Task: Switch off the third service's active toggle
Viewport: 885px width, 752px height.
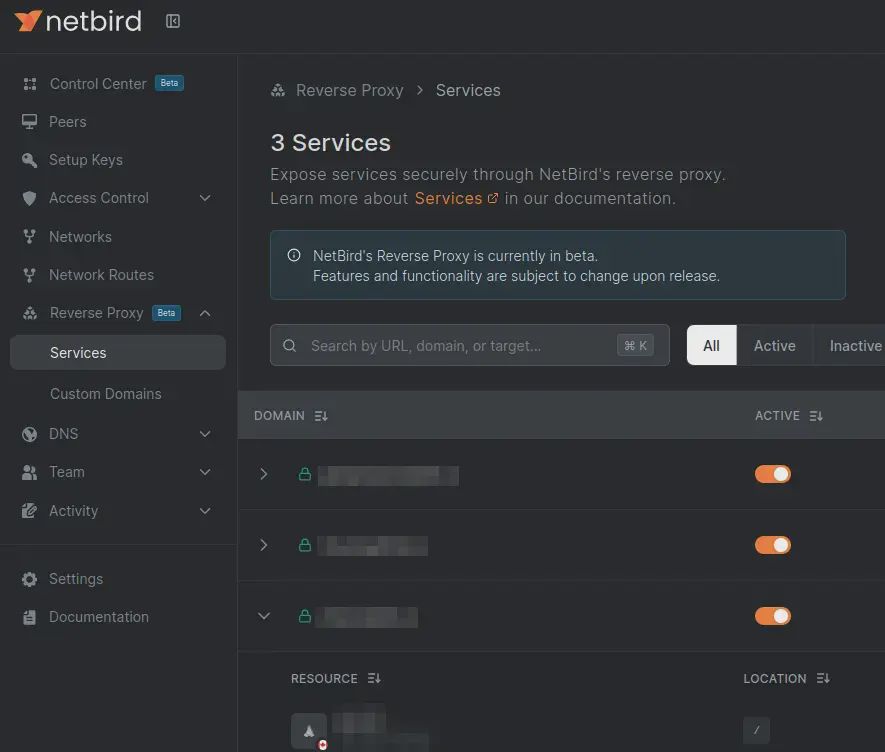Action: (x=772, y=616)
